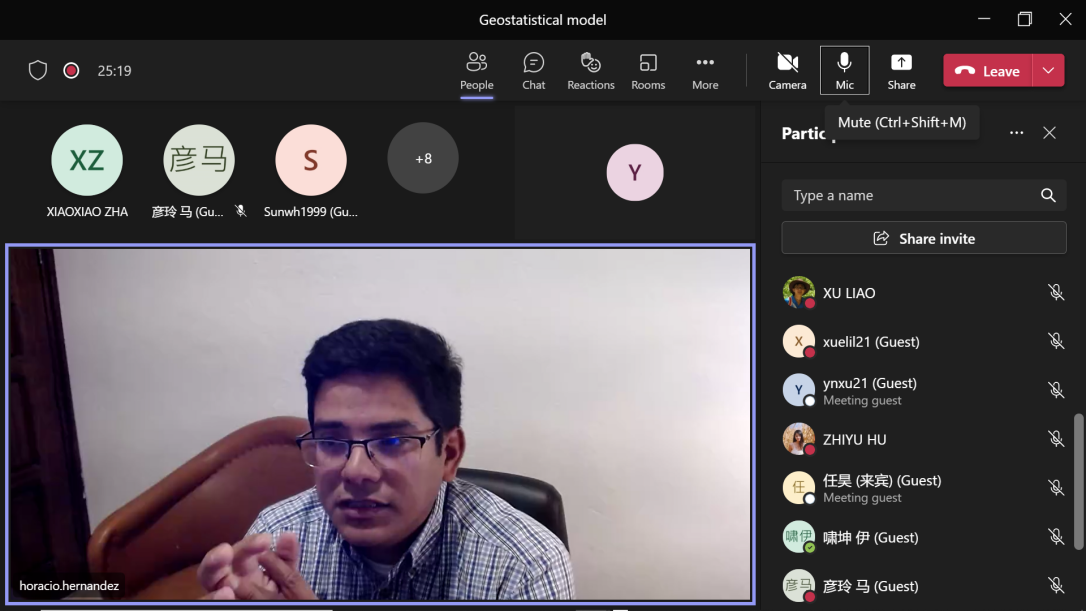
Task: Leave the meeting
Action: 988,71
